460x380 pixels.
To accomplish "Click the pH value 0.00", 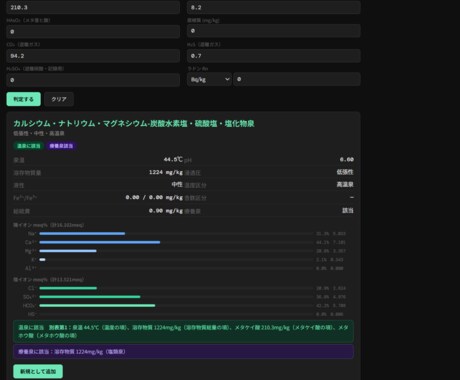I will (347, 159).
